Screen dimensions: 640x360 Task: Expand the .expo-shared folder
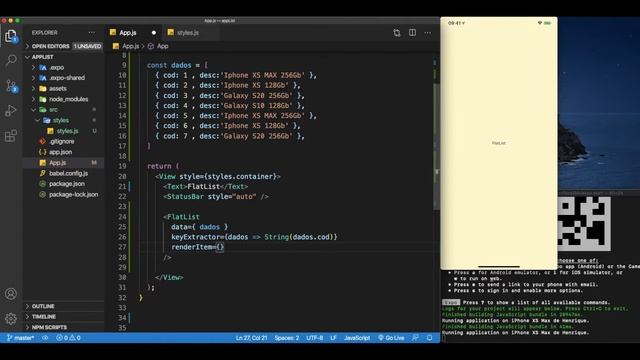(67, 78)
